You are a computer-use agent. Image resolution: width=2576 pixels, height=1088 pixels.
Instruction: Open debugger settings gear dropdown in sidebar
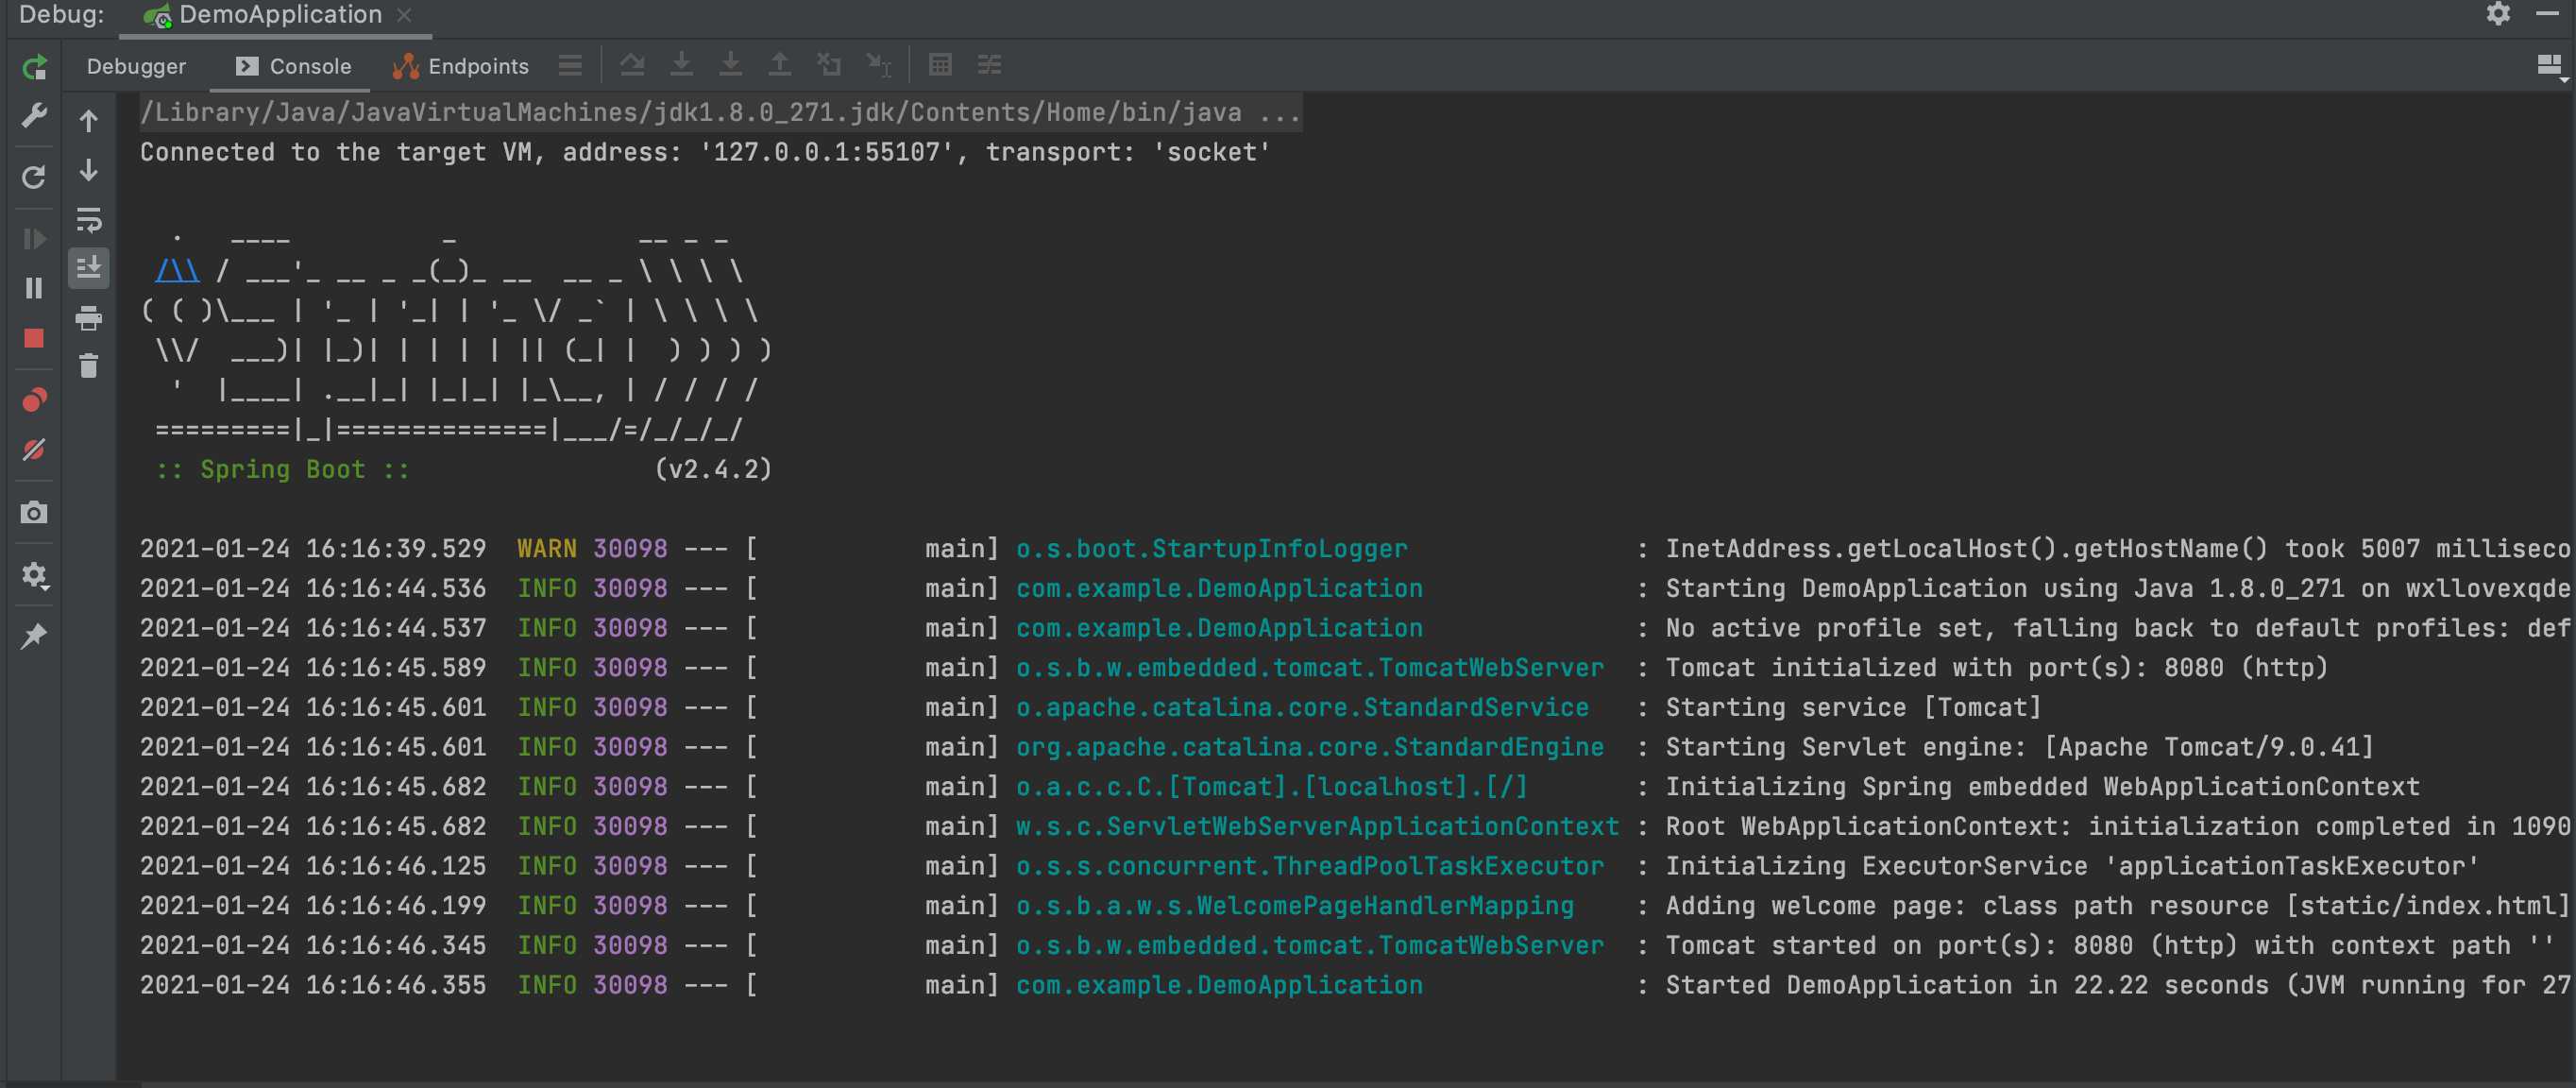[34, 575]
